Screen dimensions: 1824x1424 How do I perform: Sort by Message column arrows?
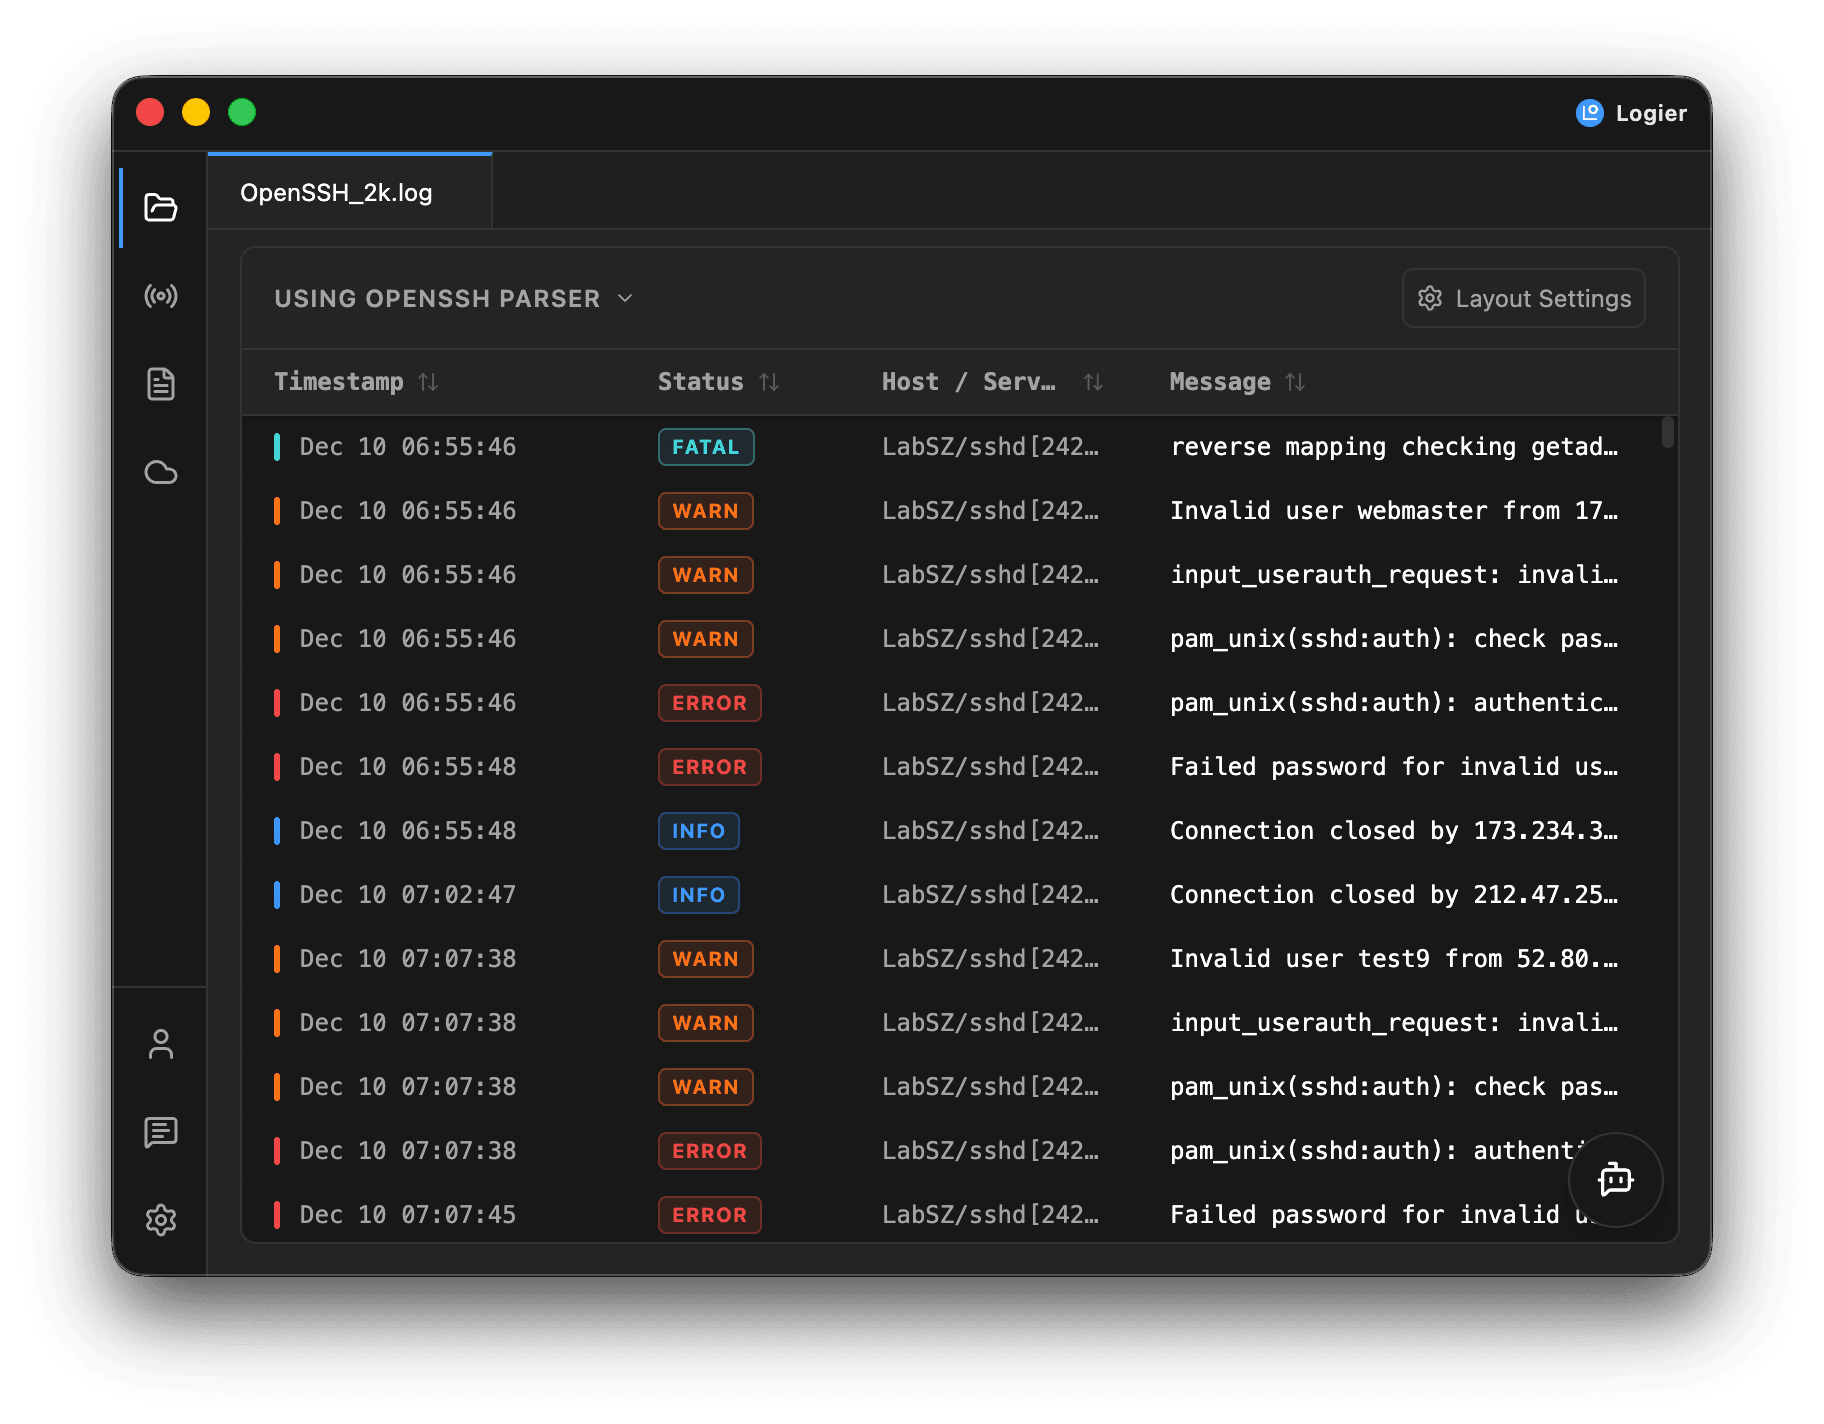[1295, 382]
